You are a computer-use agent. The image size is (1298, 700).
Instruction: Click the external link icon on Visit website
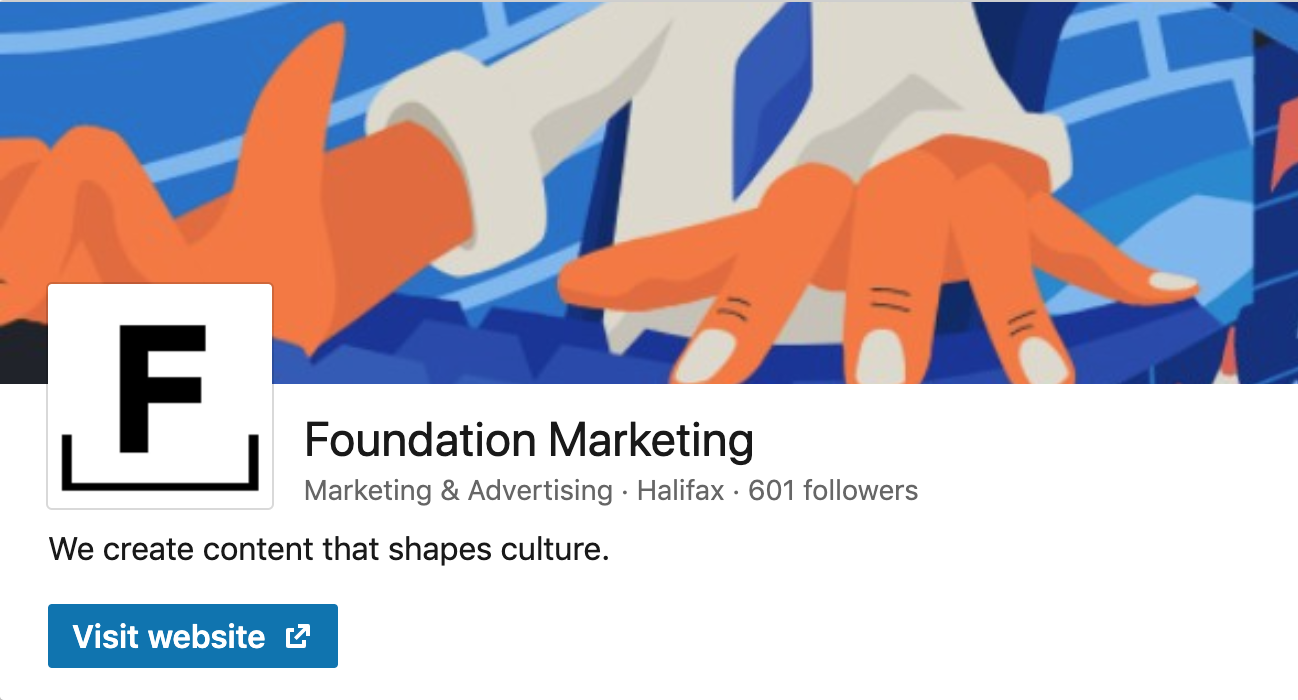pos(298,636)
